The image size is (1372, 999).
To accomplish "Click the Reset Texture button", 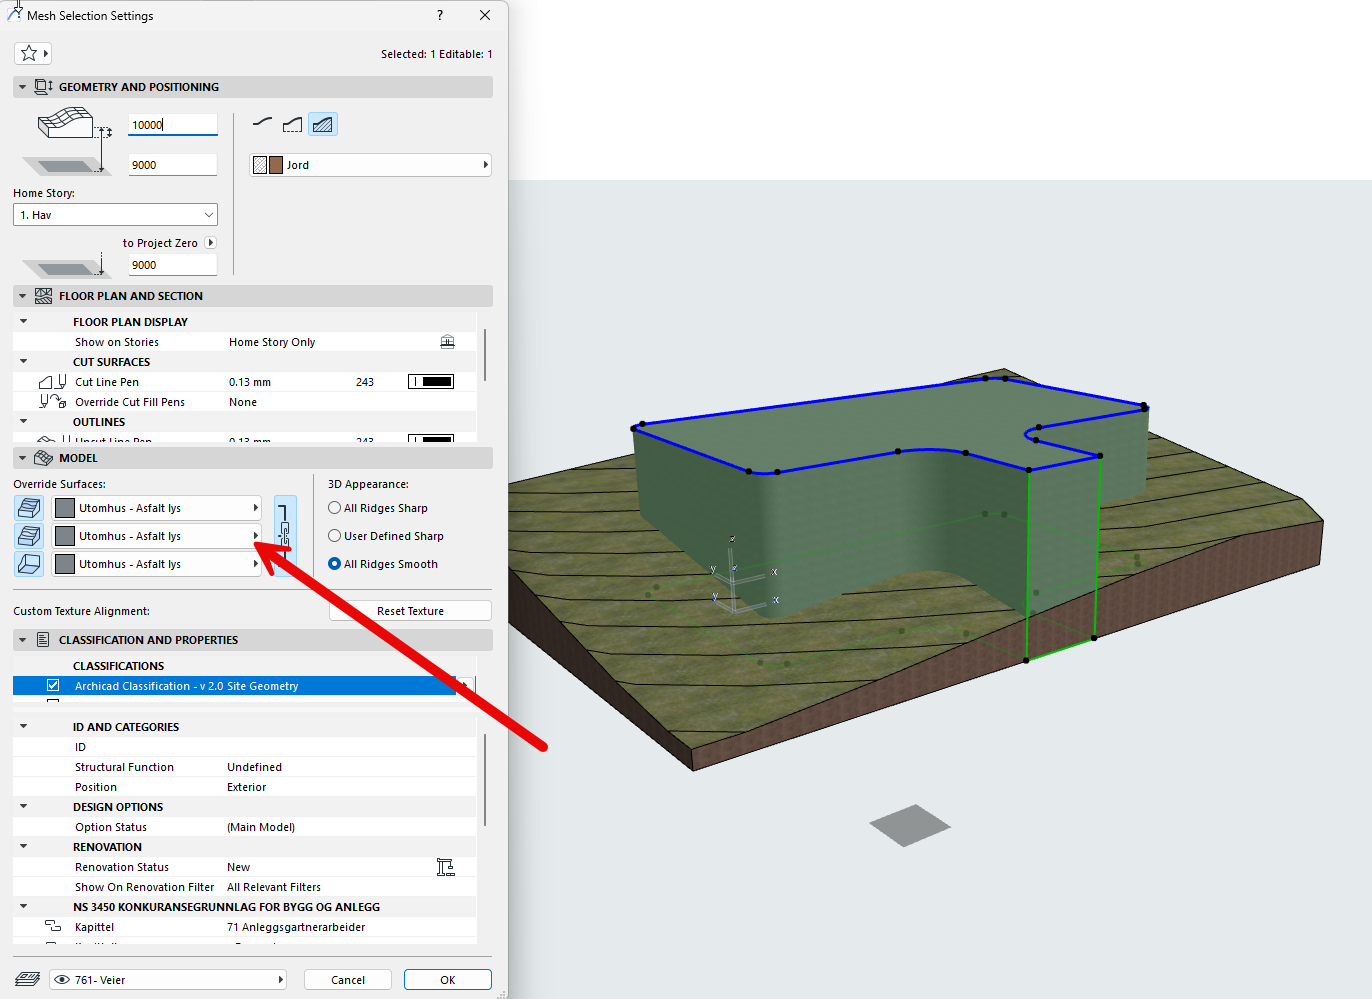I will point(410,611).
